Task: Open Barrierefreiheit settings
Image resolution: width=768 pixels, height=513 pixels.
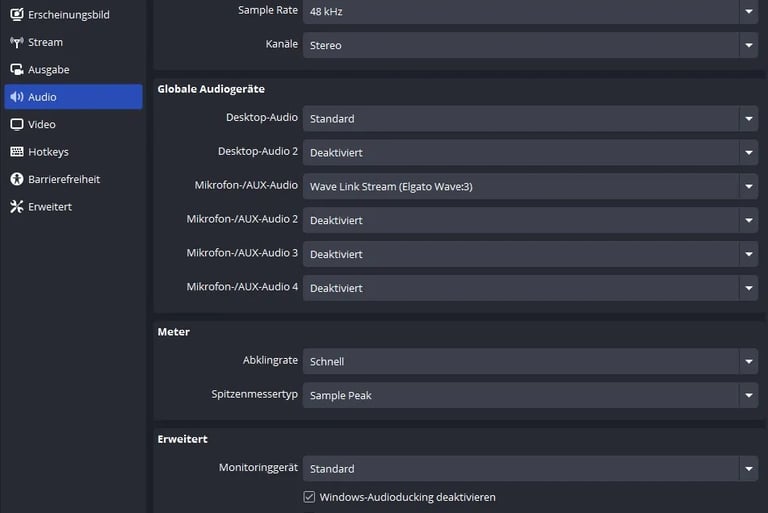Action: (x=73, y=179)
